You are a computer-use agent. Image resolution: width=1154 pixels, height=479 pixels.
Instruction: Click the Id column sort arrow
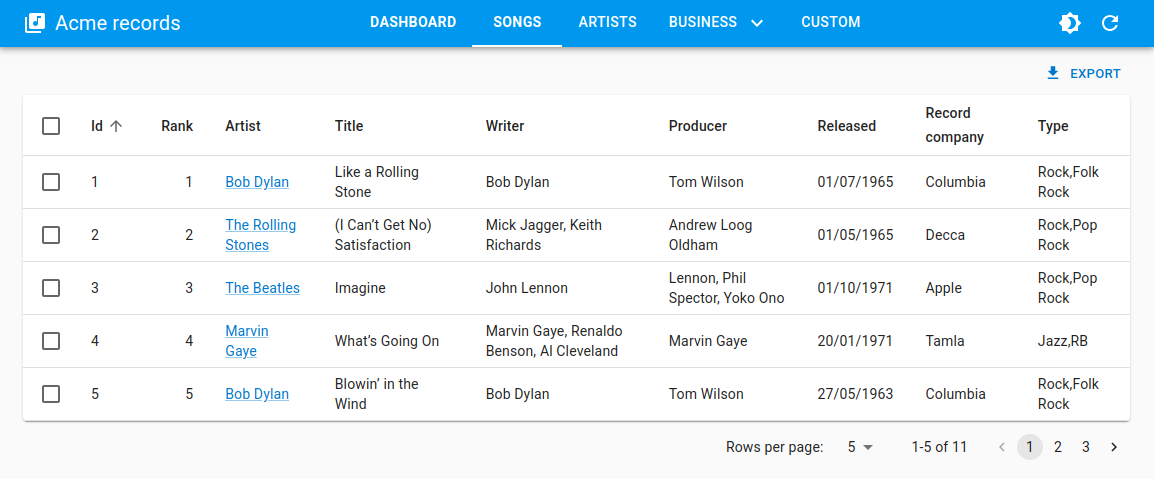pos(116,126)
